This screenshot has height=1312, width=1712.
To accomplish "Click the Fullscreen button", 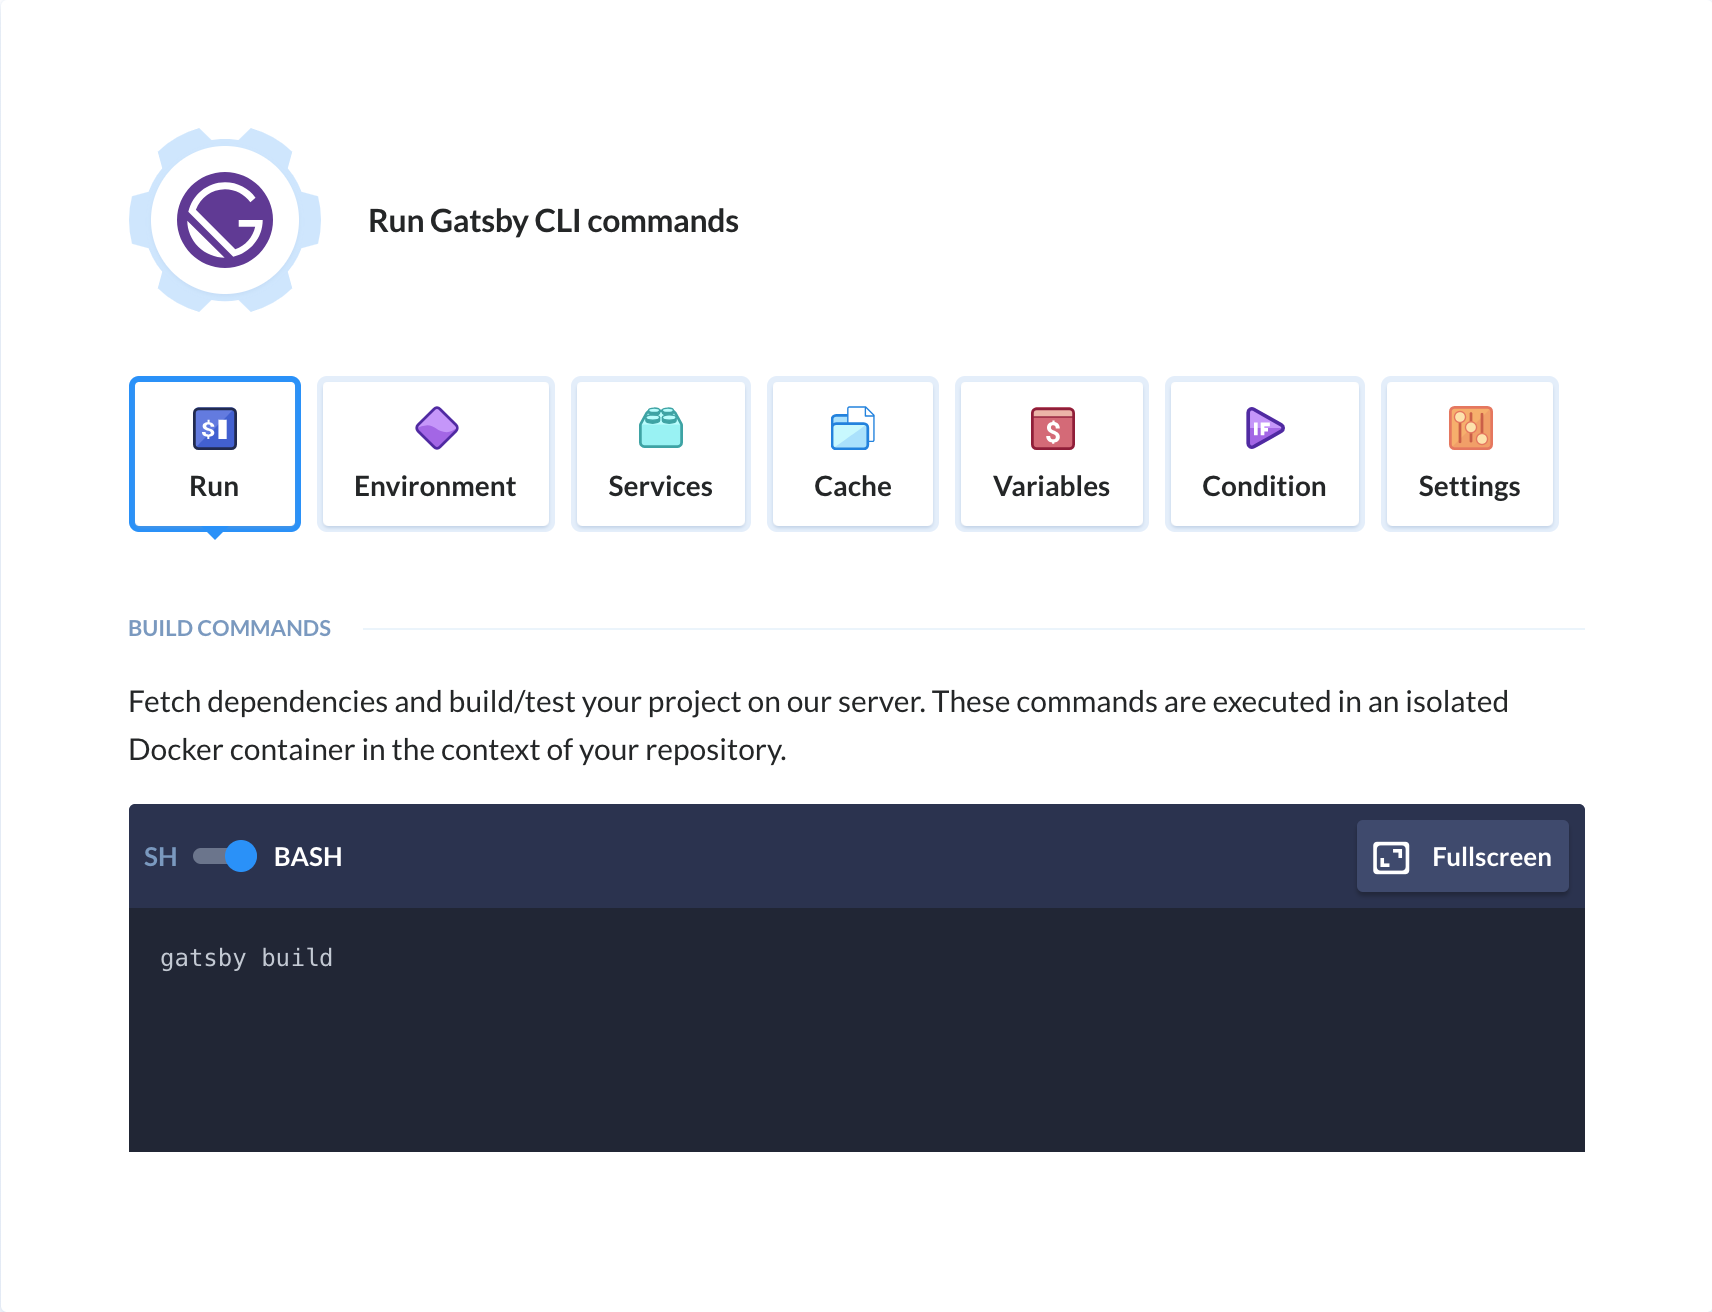I will click(x=1462, y=856).
